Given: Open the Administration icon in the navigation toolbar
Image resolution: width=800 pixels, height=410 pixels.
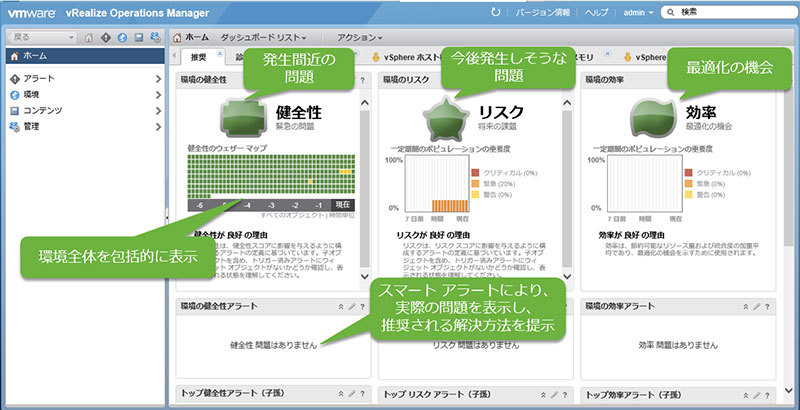Looking at the screenshot, I should [155, 37].
